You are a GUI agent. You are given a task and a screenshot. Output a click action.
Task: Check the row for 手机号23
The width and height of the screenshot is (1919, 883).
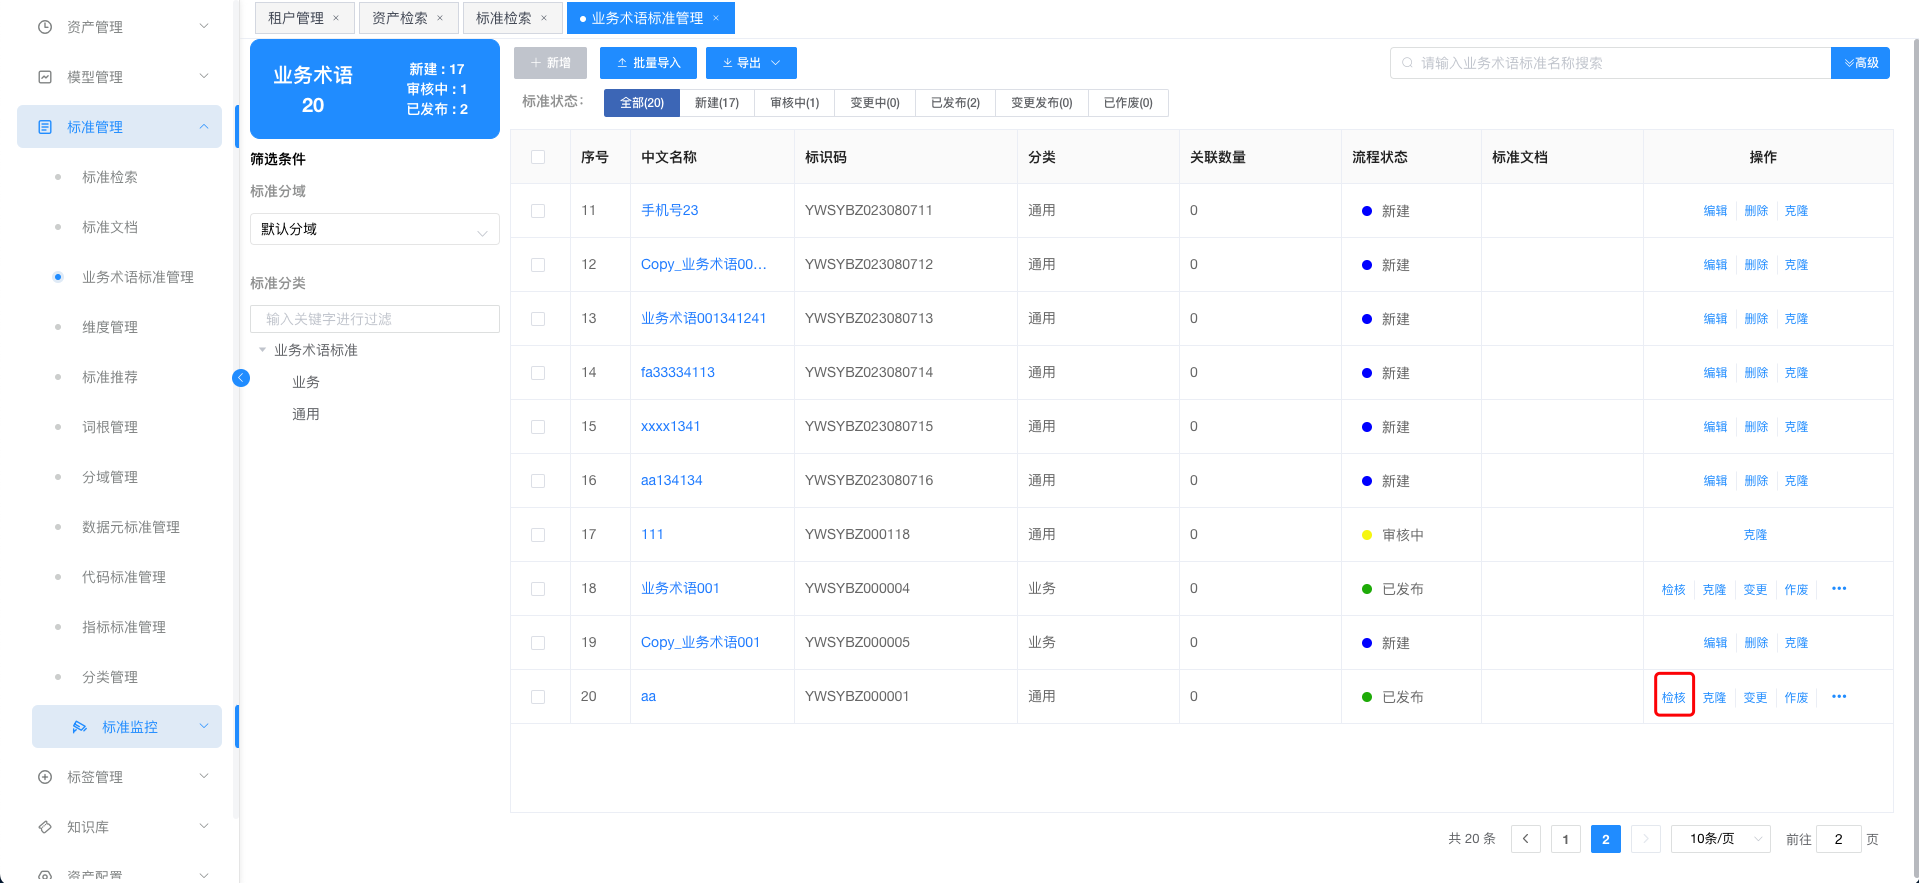pos(538,211)
